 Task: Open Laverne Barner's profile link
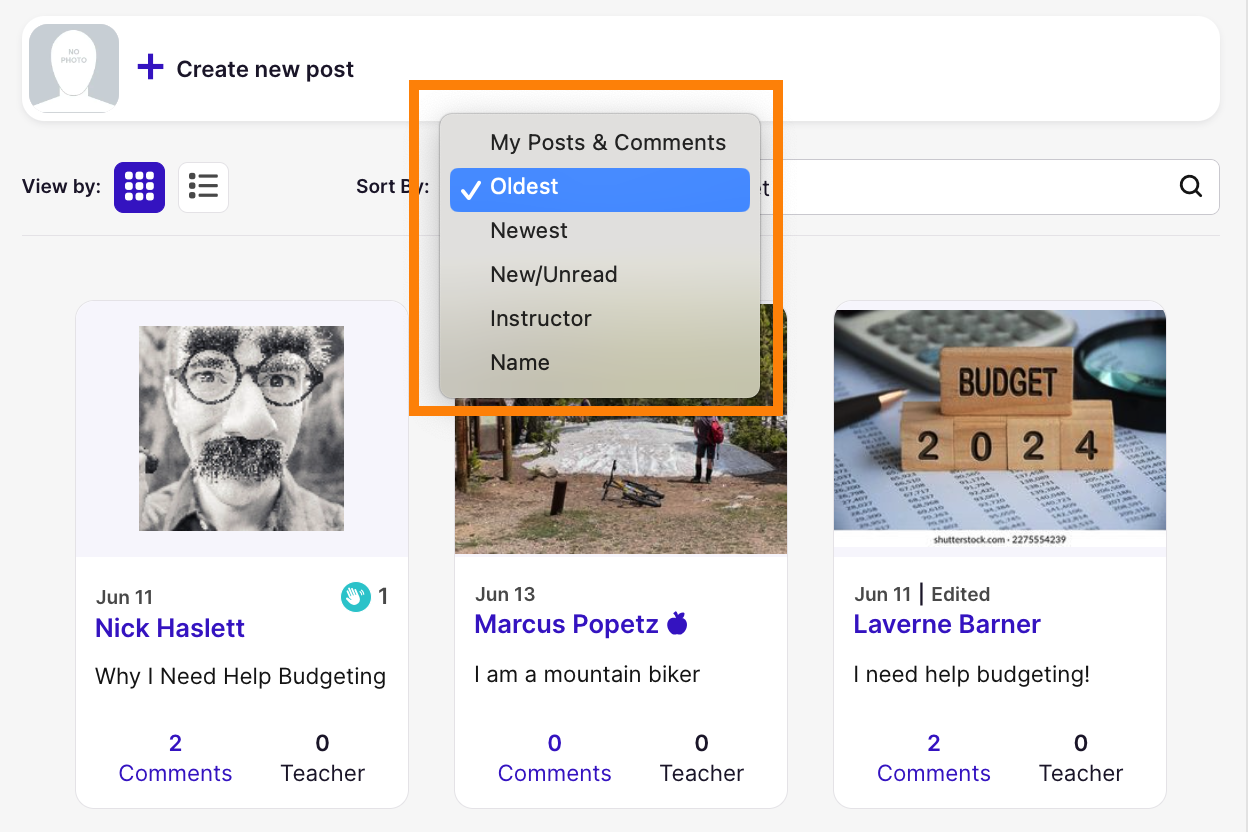point(947,625)
